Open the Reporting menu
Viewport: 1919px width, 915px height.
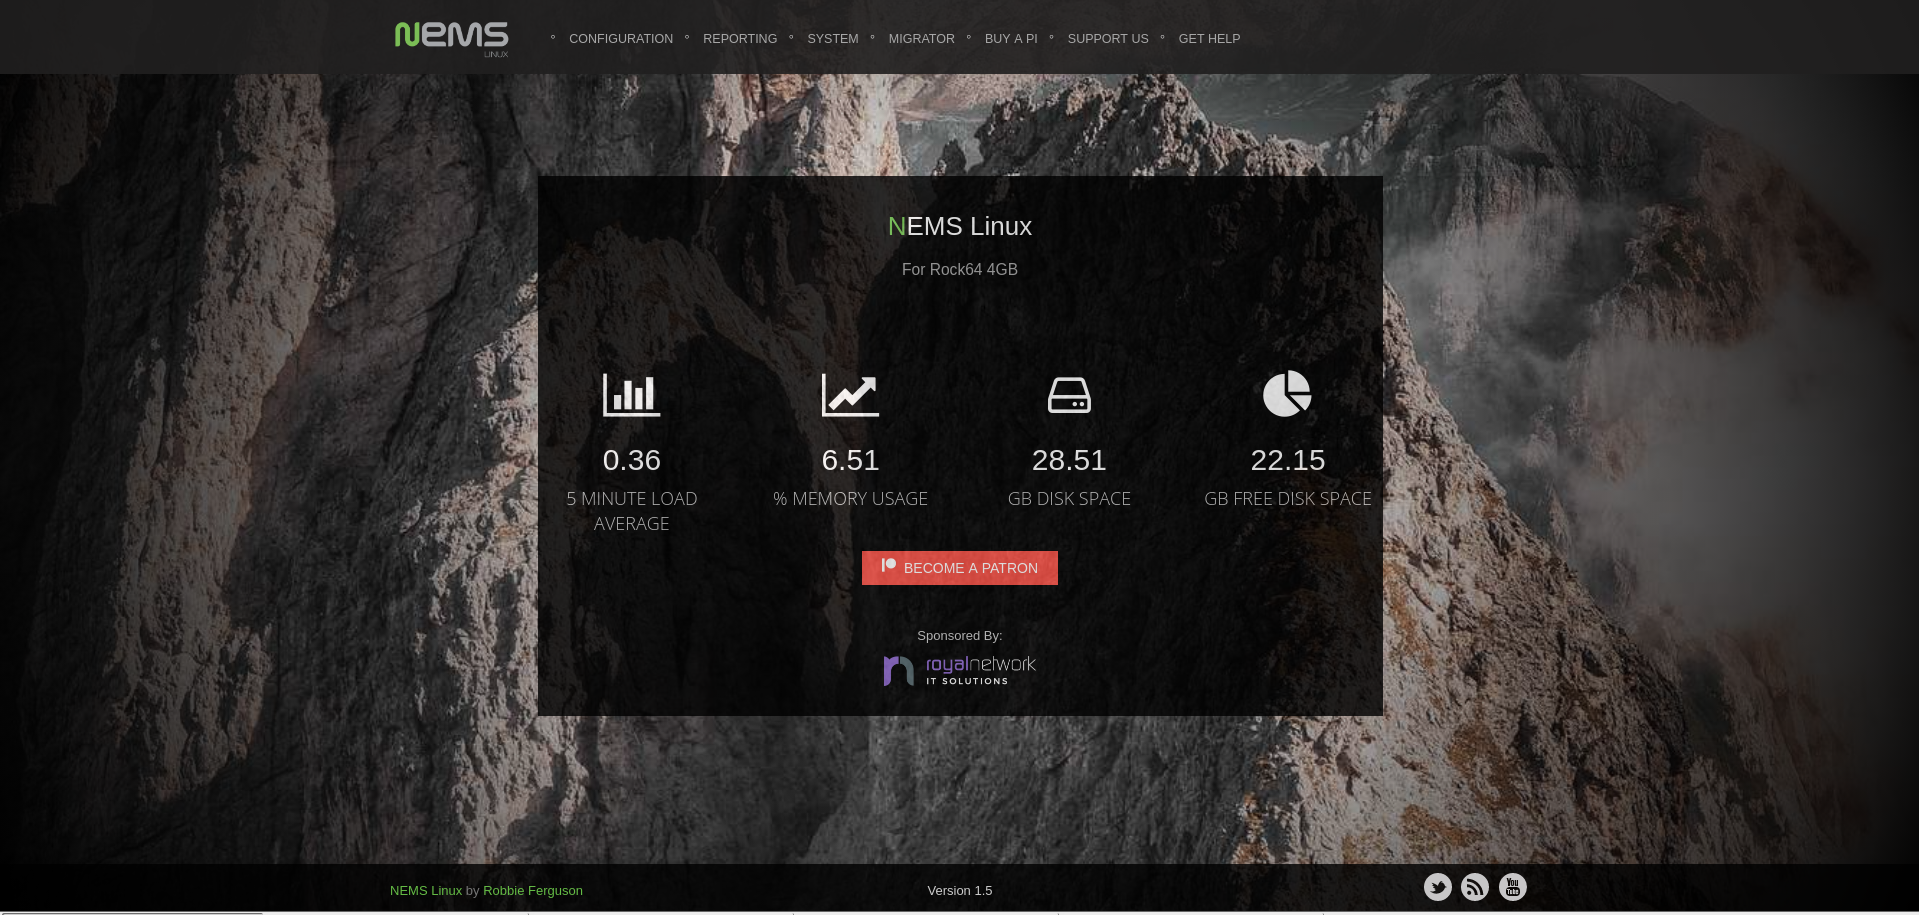(x=740, y=39)
